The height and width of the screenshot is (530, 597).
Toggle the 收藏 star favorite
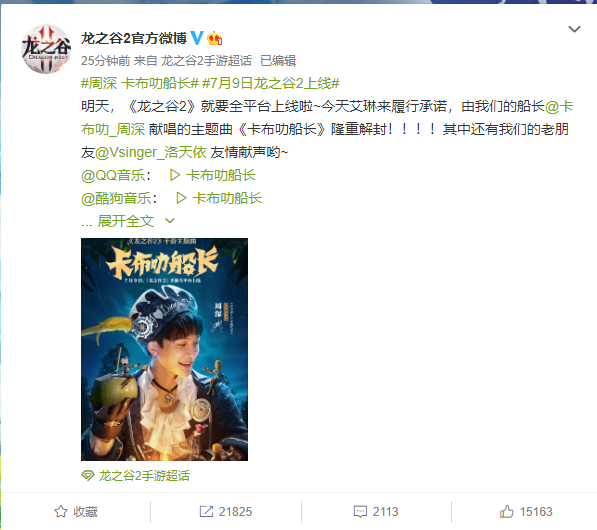(x=76, y=512)
